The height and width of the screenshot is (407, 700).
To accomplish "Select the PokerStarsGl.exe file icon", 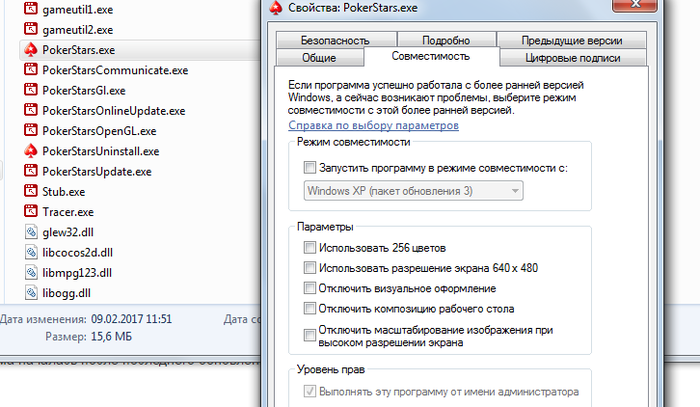I will 30,90.
